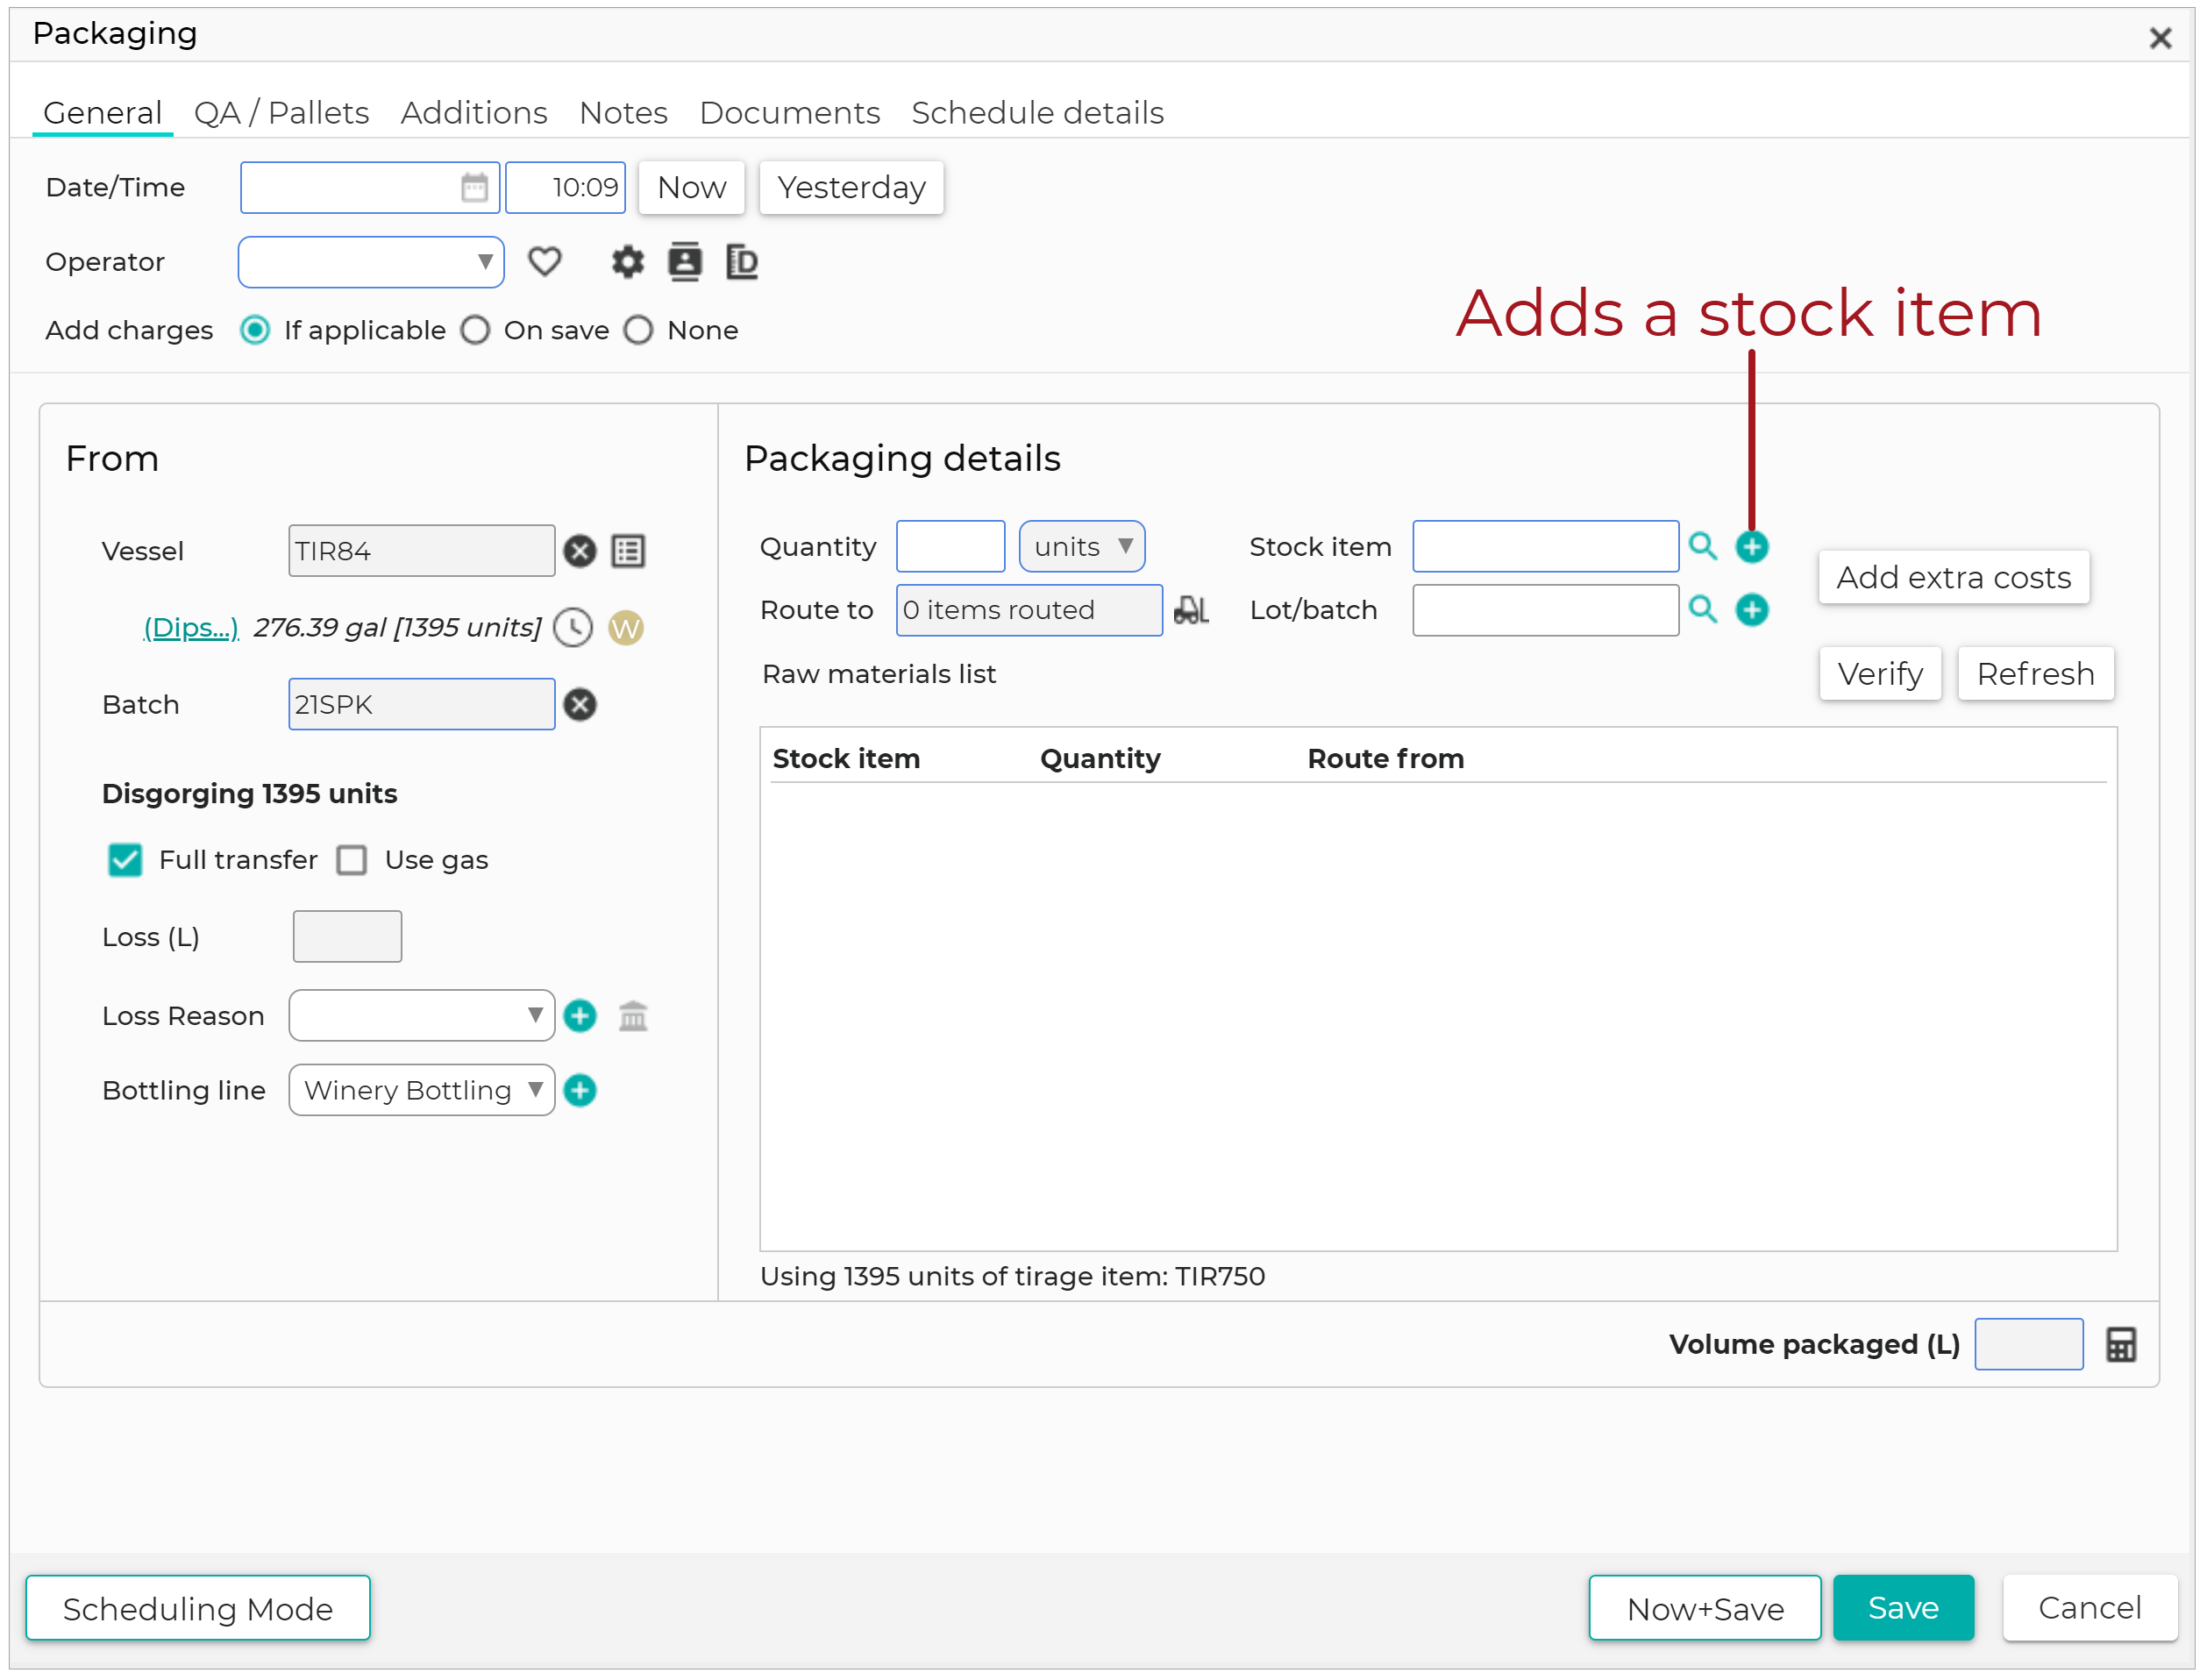Clear the Batch 21SPK field

580,705
